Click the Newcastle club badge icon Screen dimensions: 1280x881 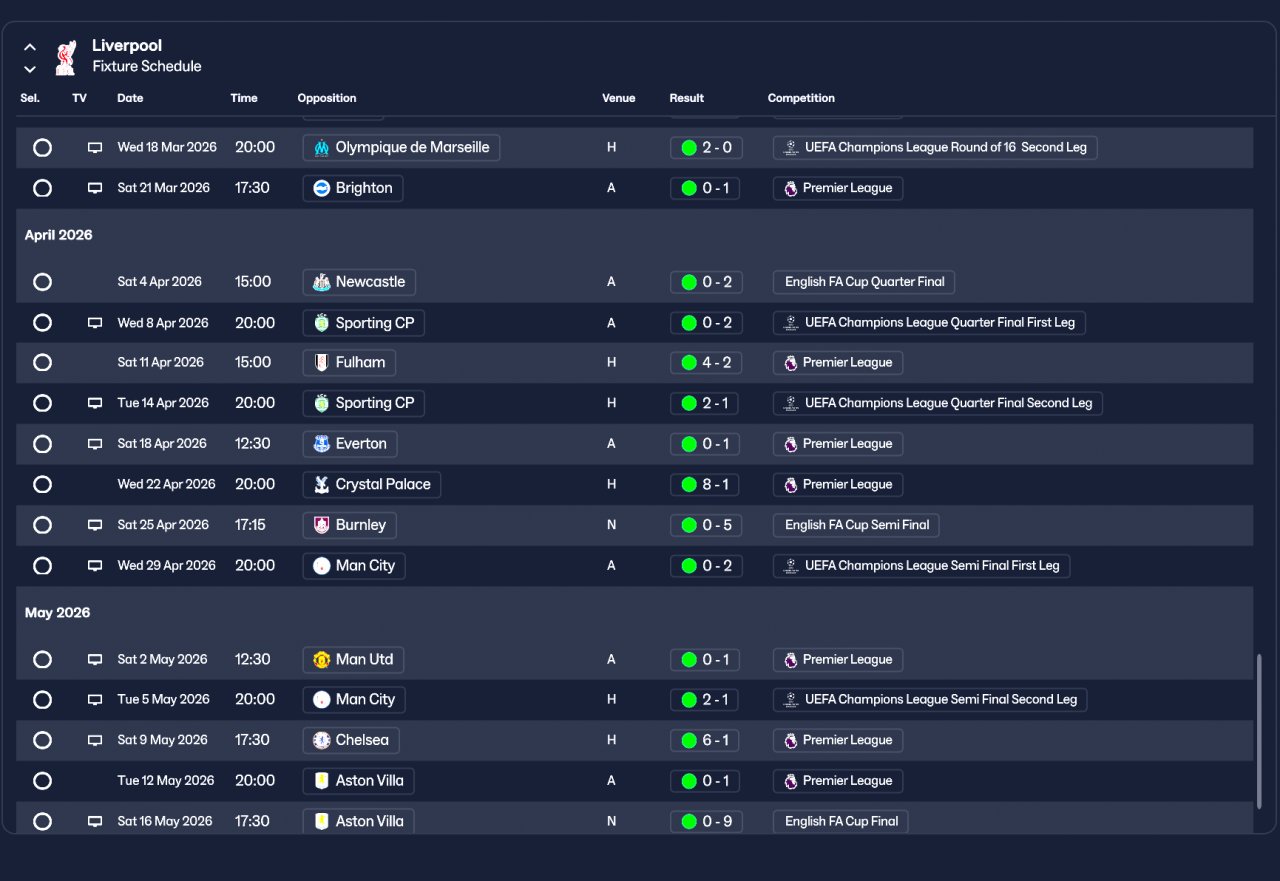321,282
